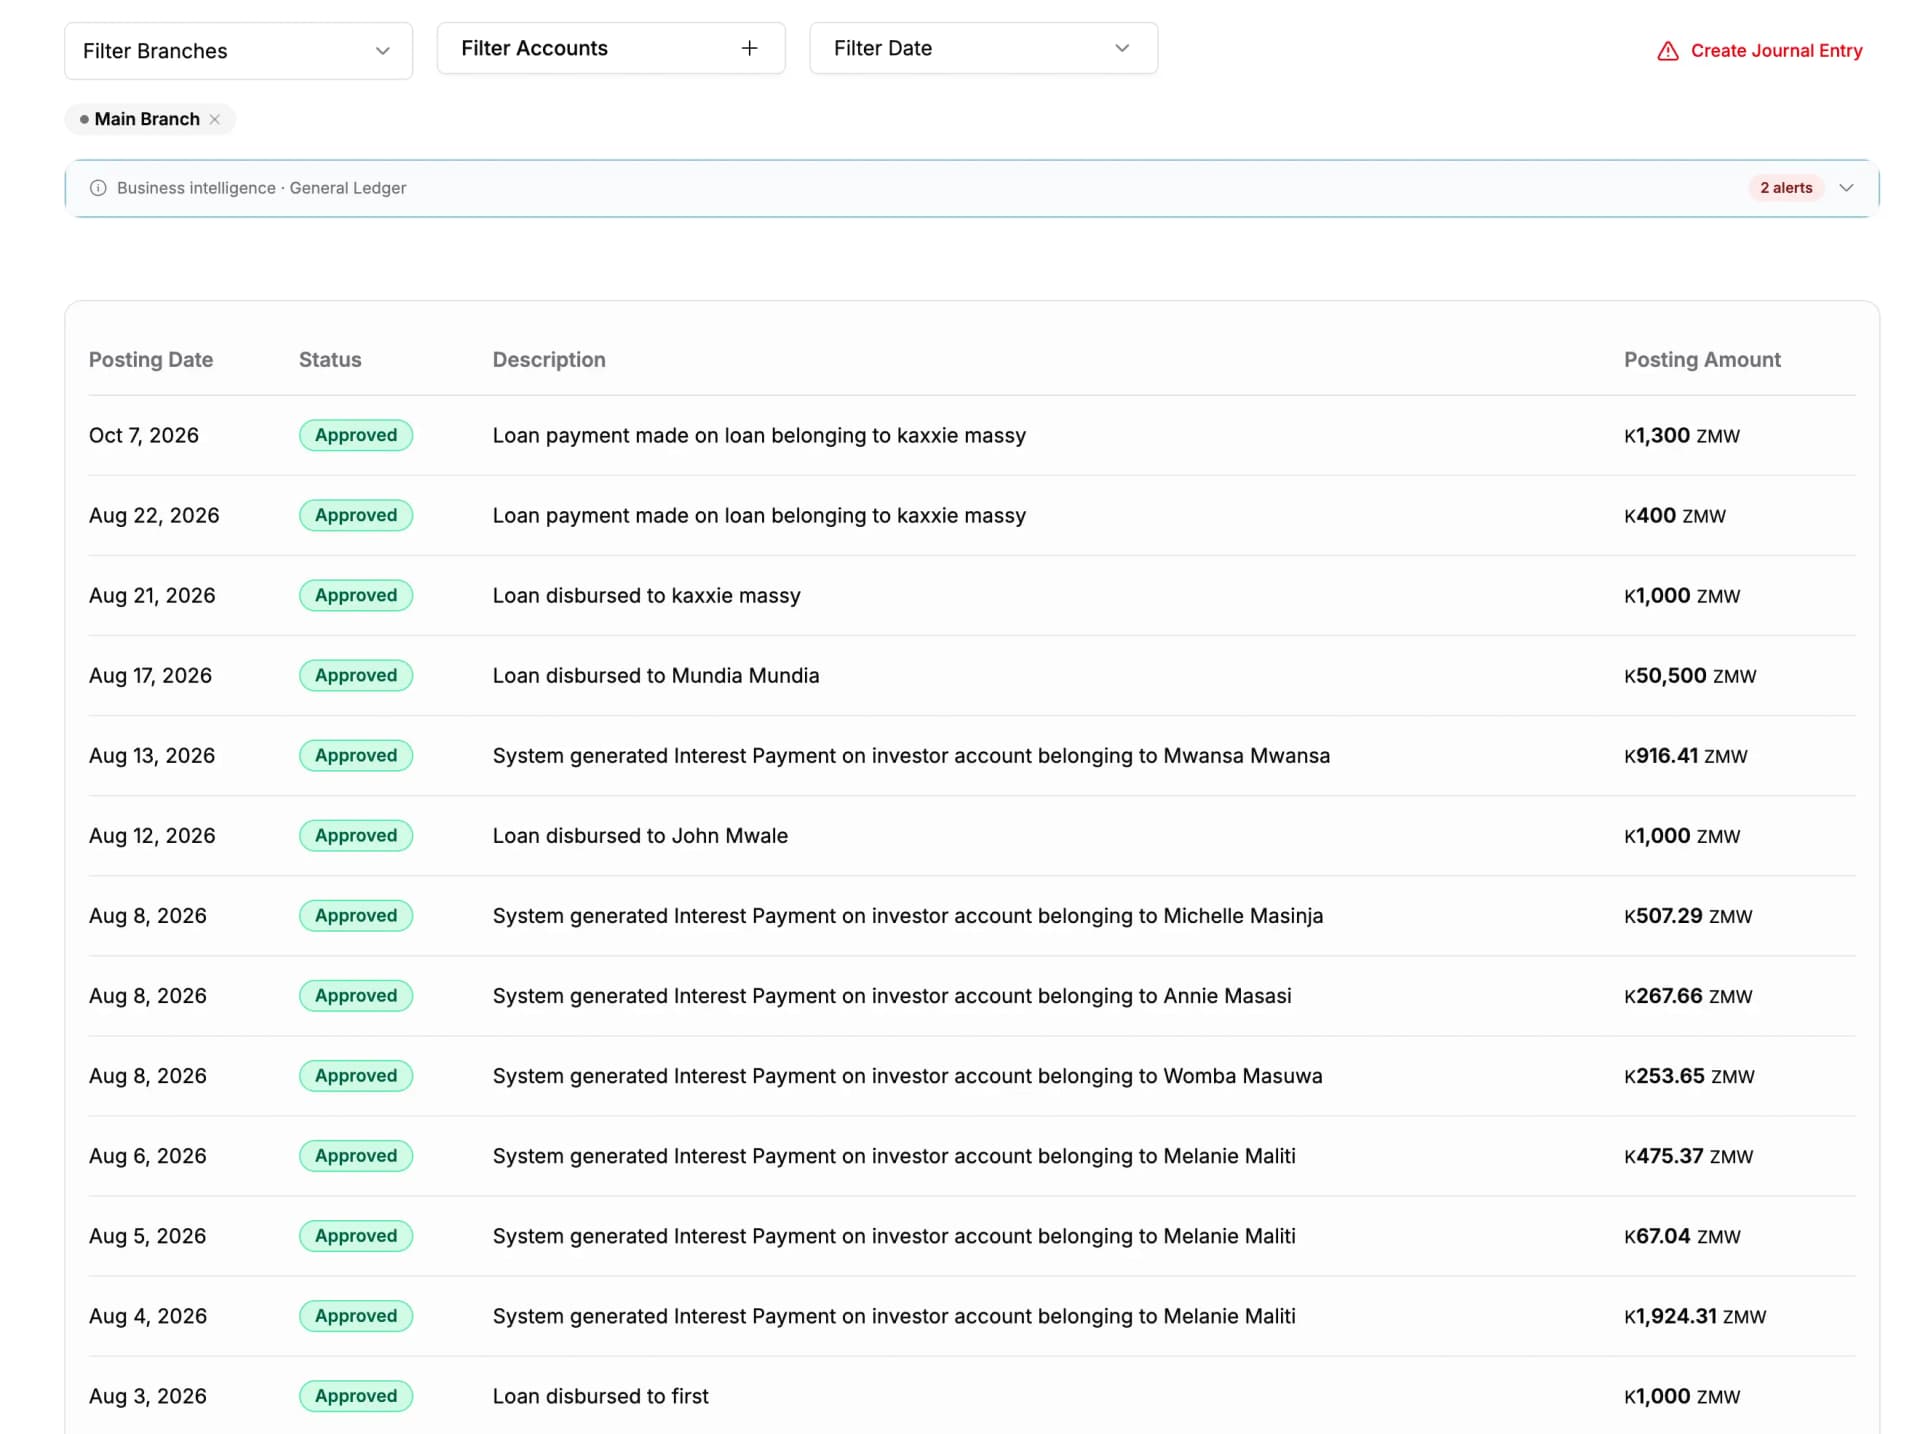
Task: Open the Annie Masasi interest payment entry
Action: (892, 995)
